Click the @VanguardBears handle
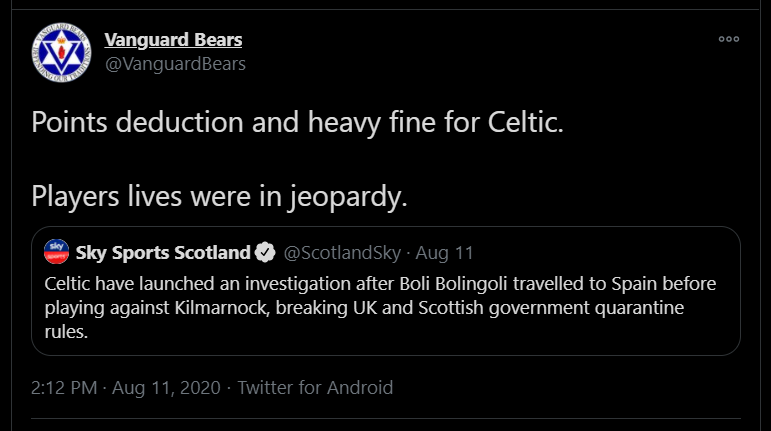 pos(175,64)
